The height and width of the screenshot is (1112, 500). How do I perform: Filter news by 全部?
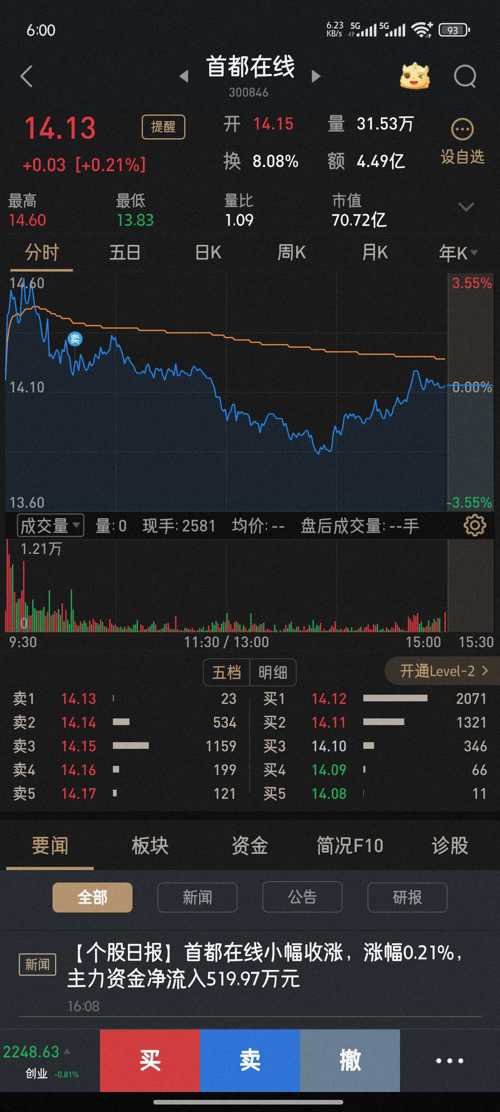[x=92, y=897]
